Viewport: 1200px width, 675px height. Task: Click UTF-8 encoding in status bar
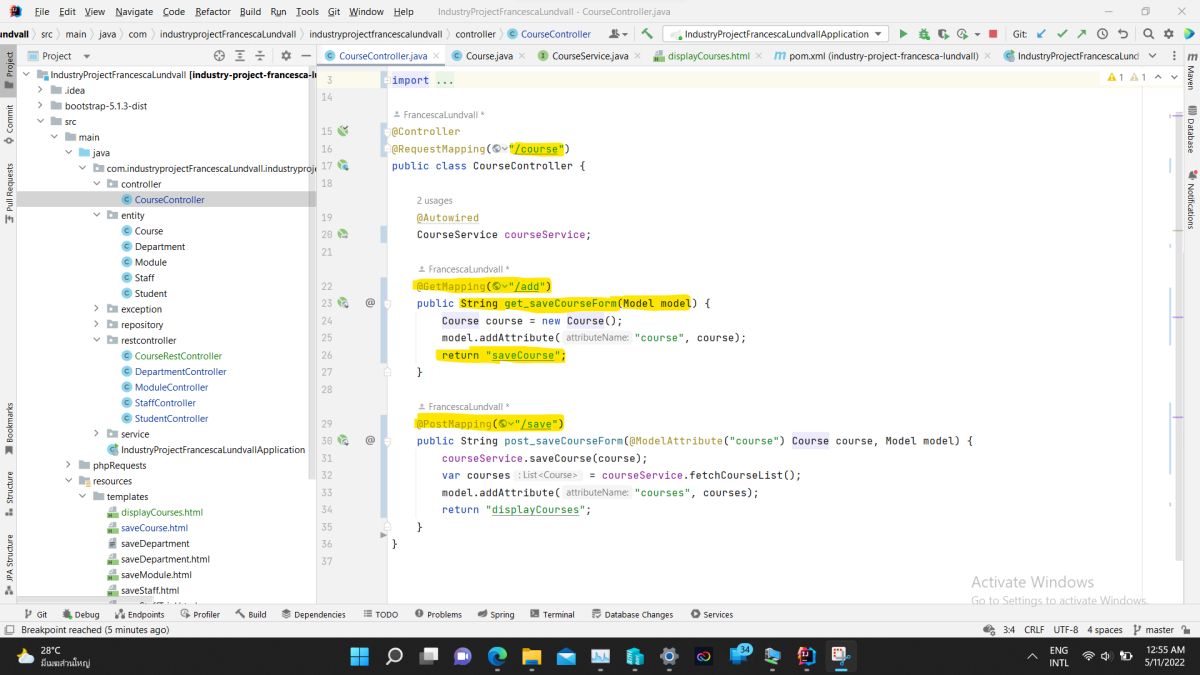click(x=1065, y=630)
